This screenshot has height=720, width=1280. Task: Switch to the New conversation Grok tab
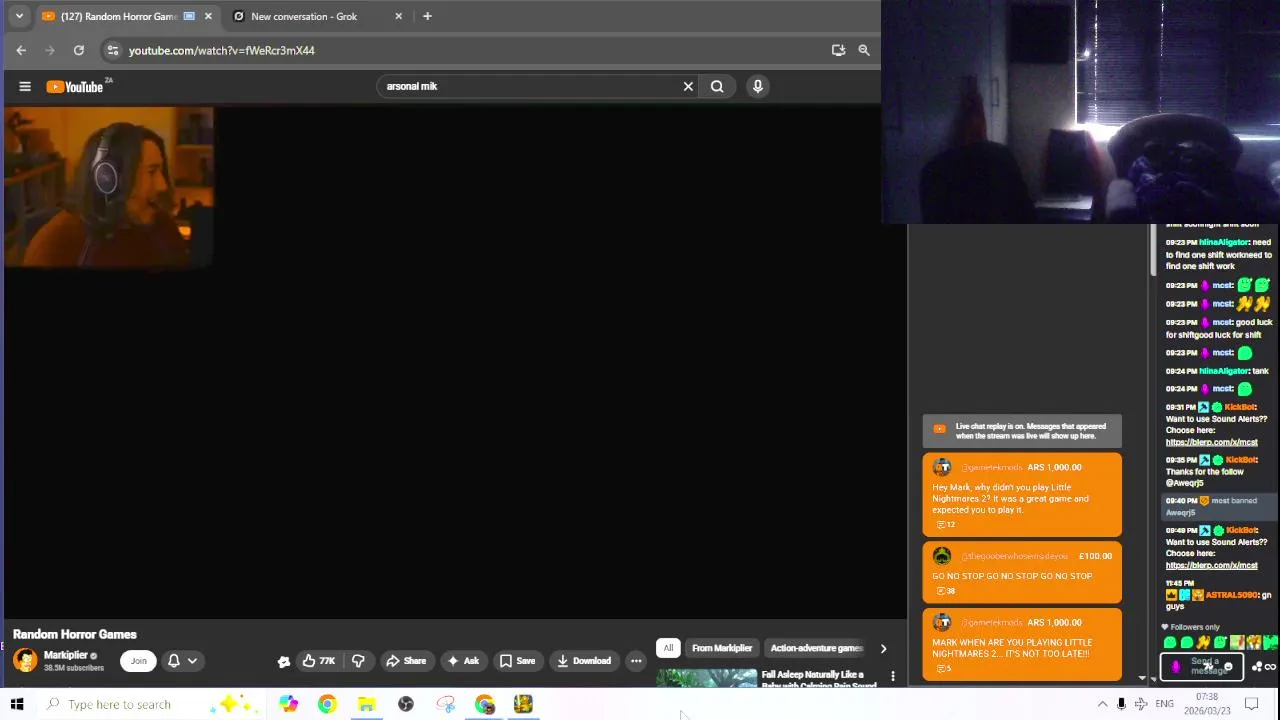point(304,16)
